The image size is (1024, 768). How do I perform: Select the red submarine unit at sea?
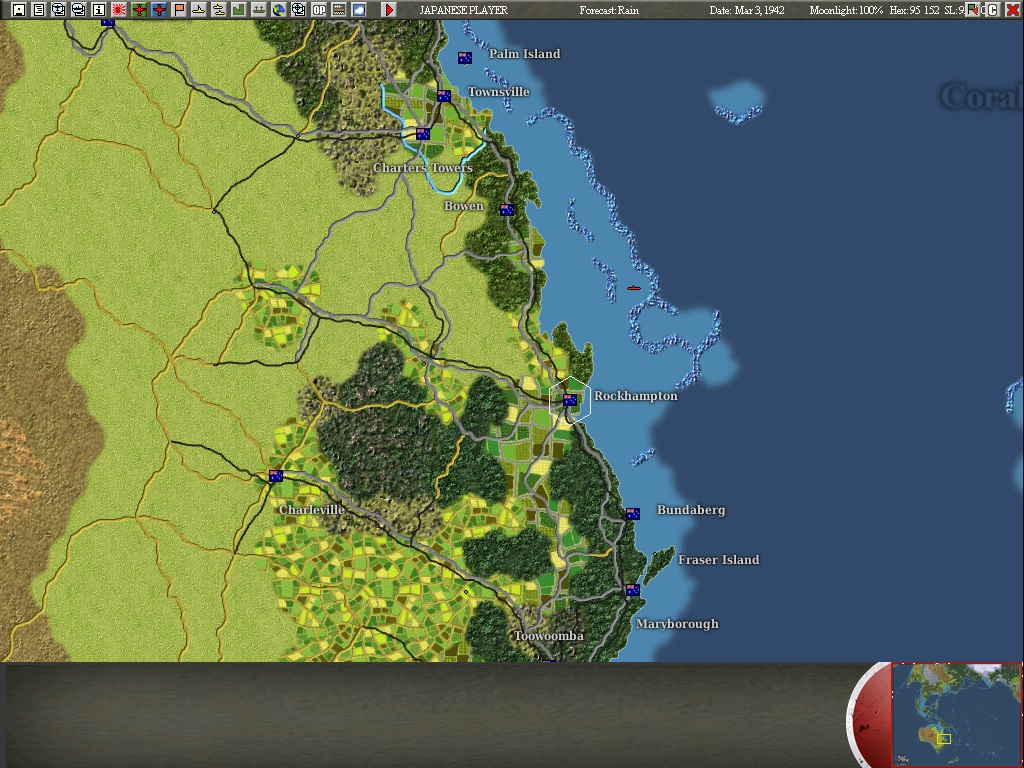click(x=633, y=287)
